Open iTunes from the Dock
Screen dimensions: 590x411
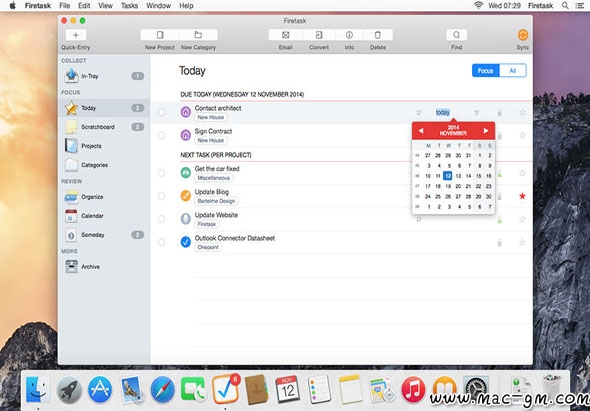click(x=413, y=390)
